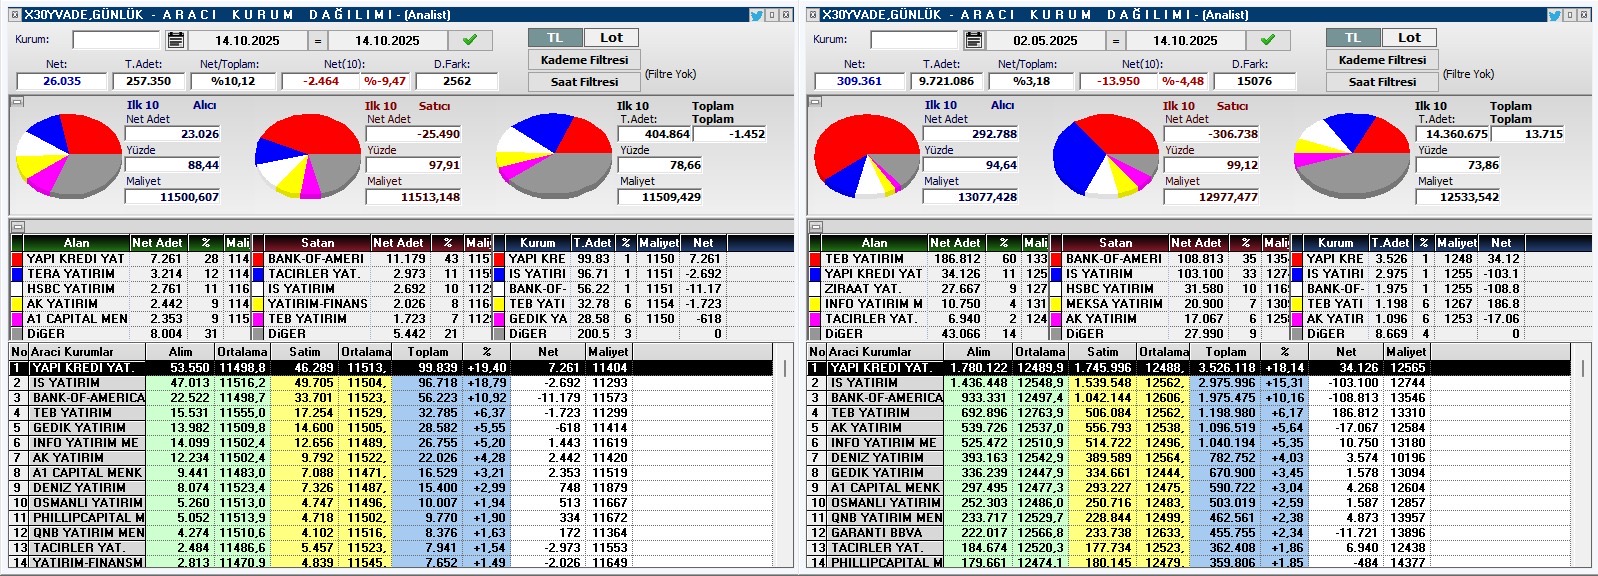This screenshot has width=1598, height=576.
Task: Confirm dates with the left green checkmark
Action: tap(470, 40)
